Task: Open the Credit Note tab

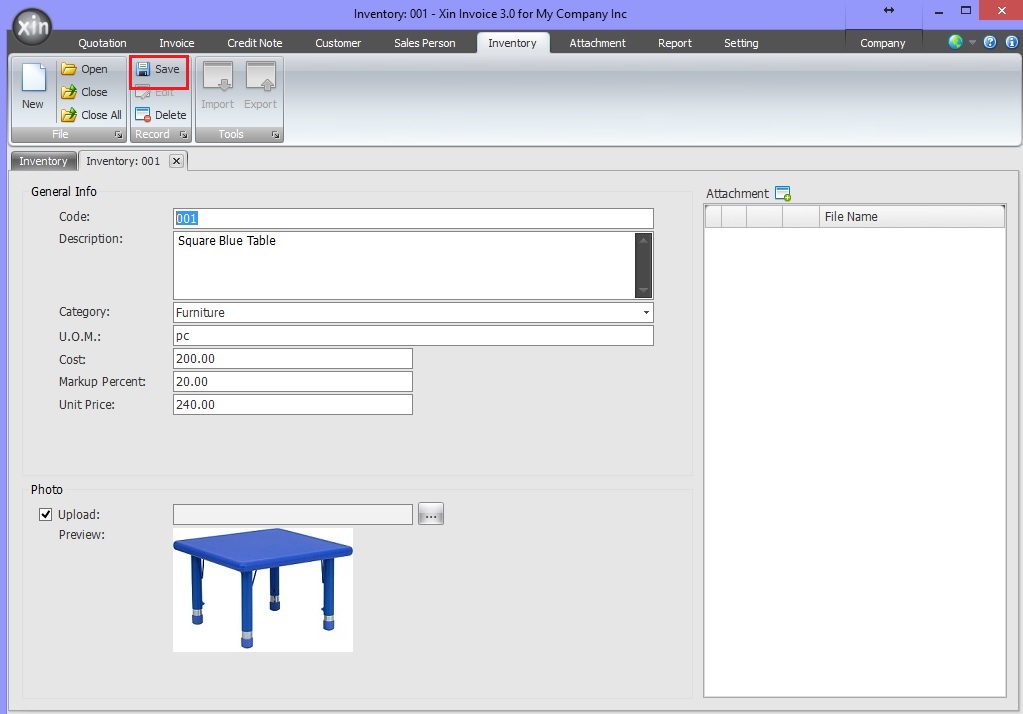Action: point(254,43)
